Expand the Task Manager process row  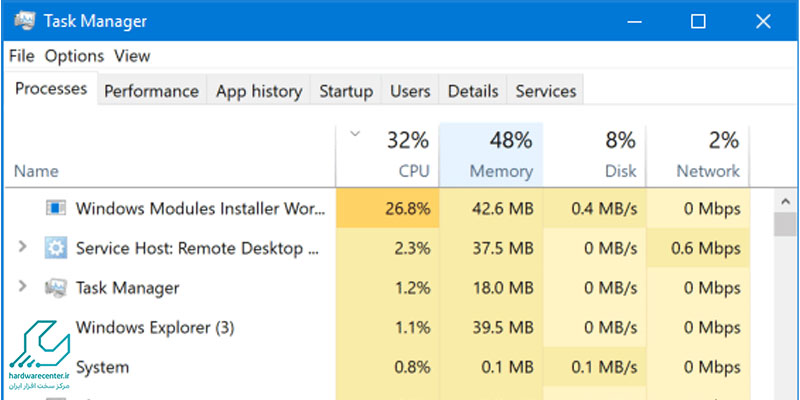point(22,287)
